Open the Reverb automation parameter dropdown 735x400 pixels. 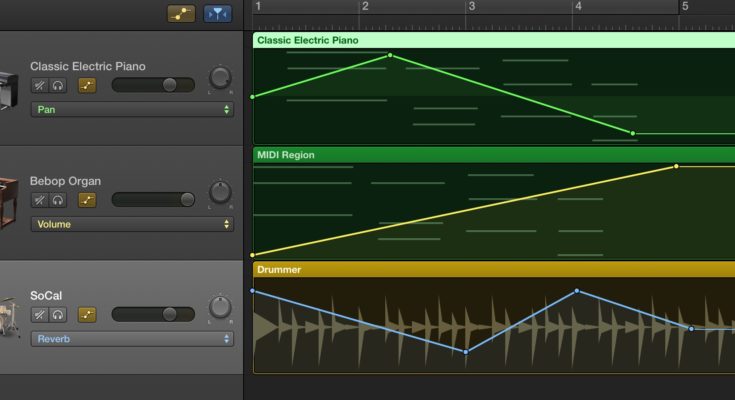point(131,339)
